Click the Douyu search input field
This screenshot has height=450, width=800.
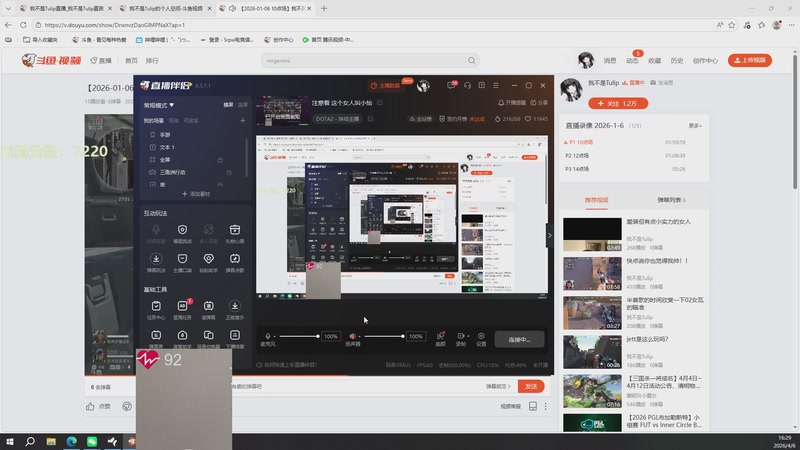[x=363, y=60]
